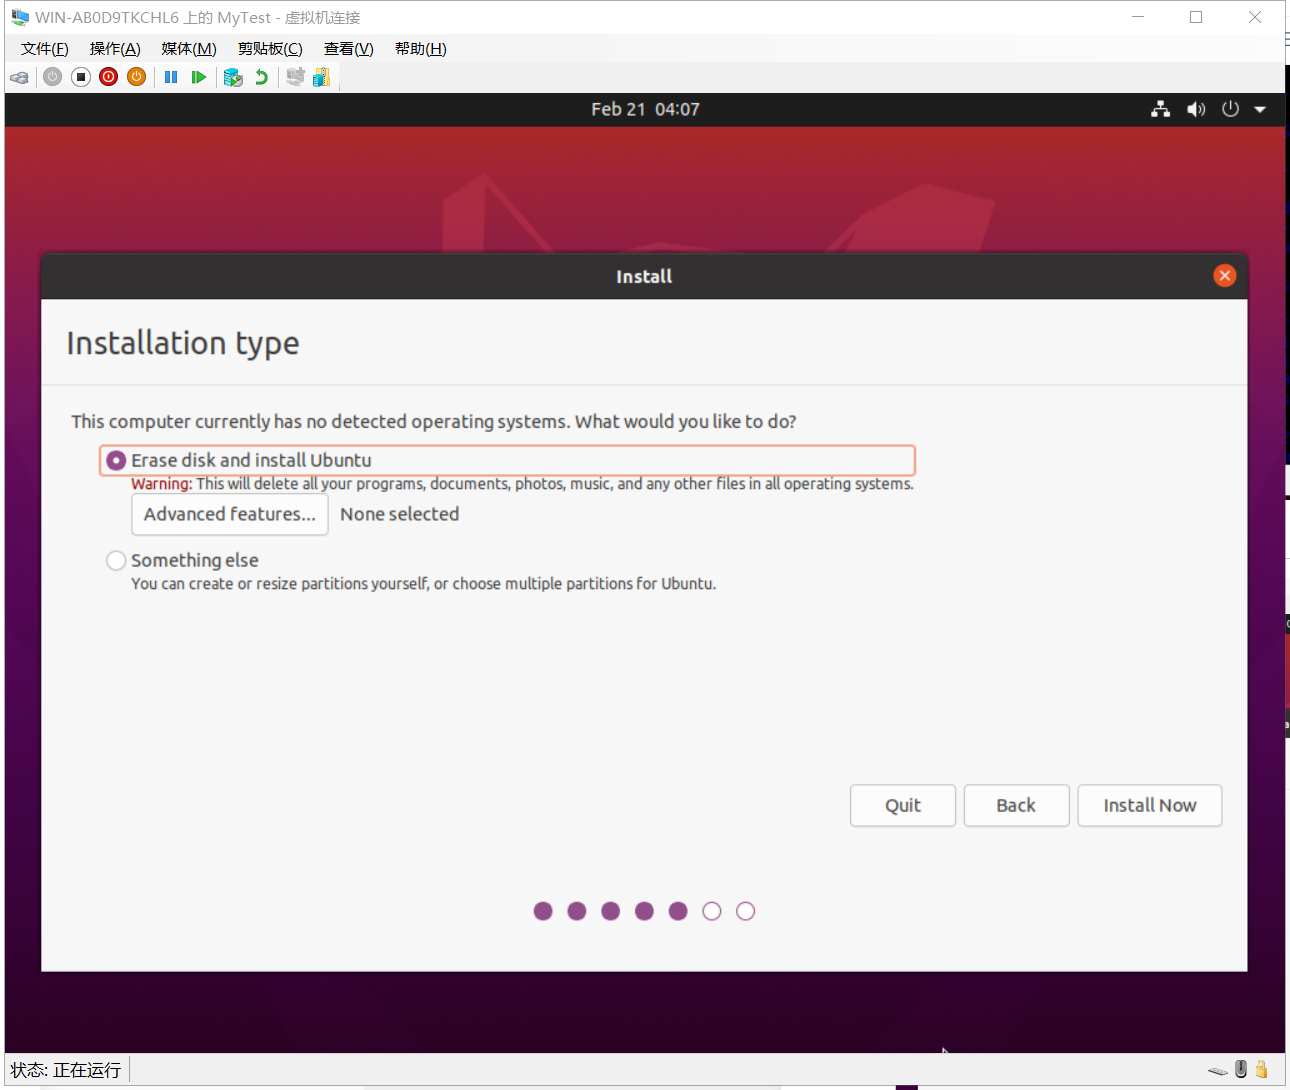Viewport: 1290px width, 1090px height.
Task: Open the 剪贴板(C) menu
Action: (270, 49)
